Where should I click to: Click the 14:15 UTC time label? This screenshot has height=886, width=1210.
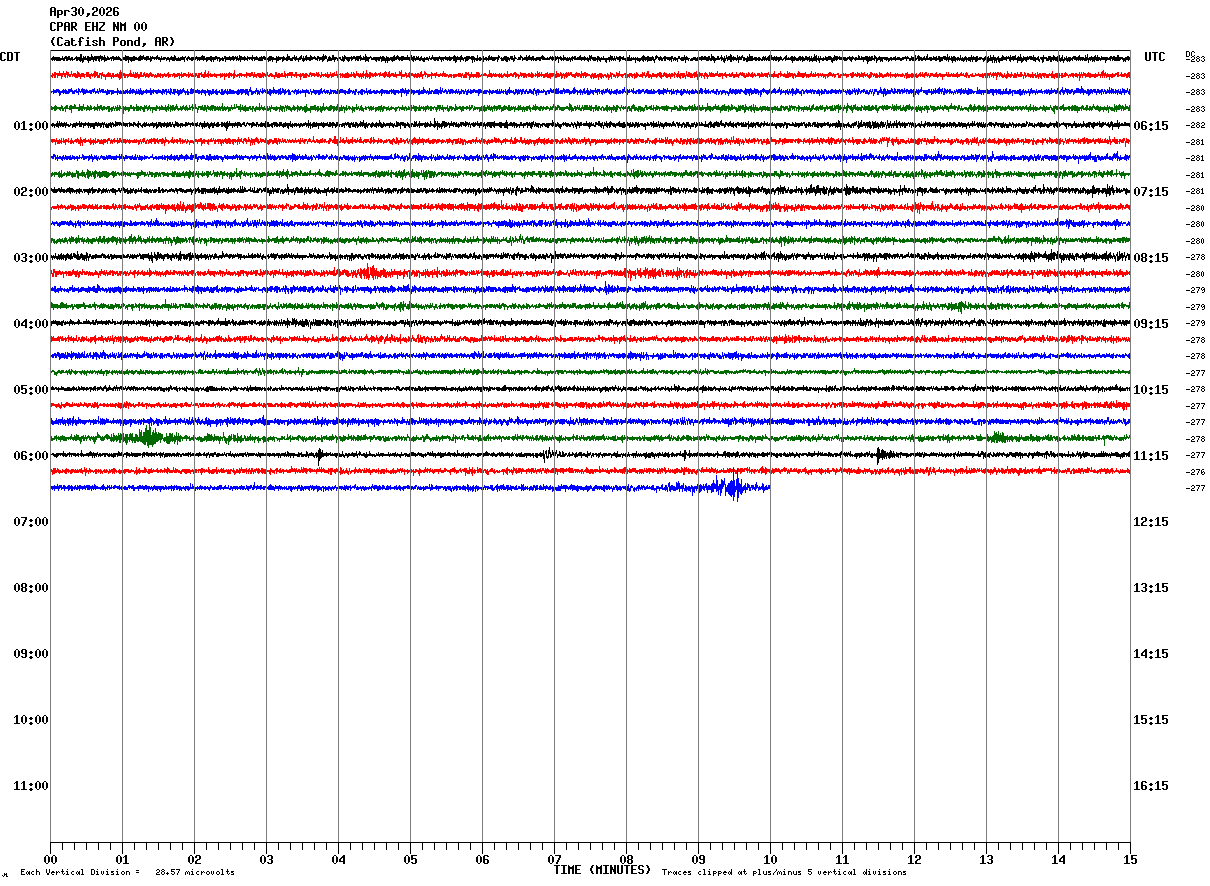click(1151, 653)
